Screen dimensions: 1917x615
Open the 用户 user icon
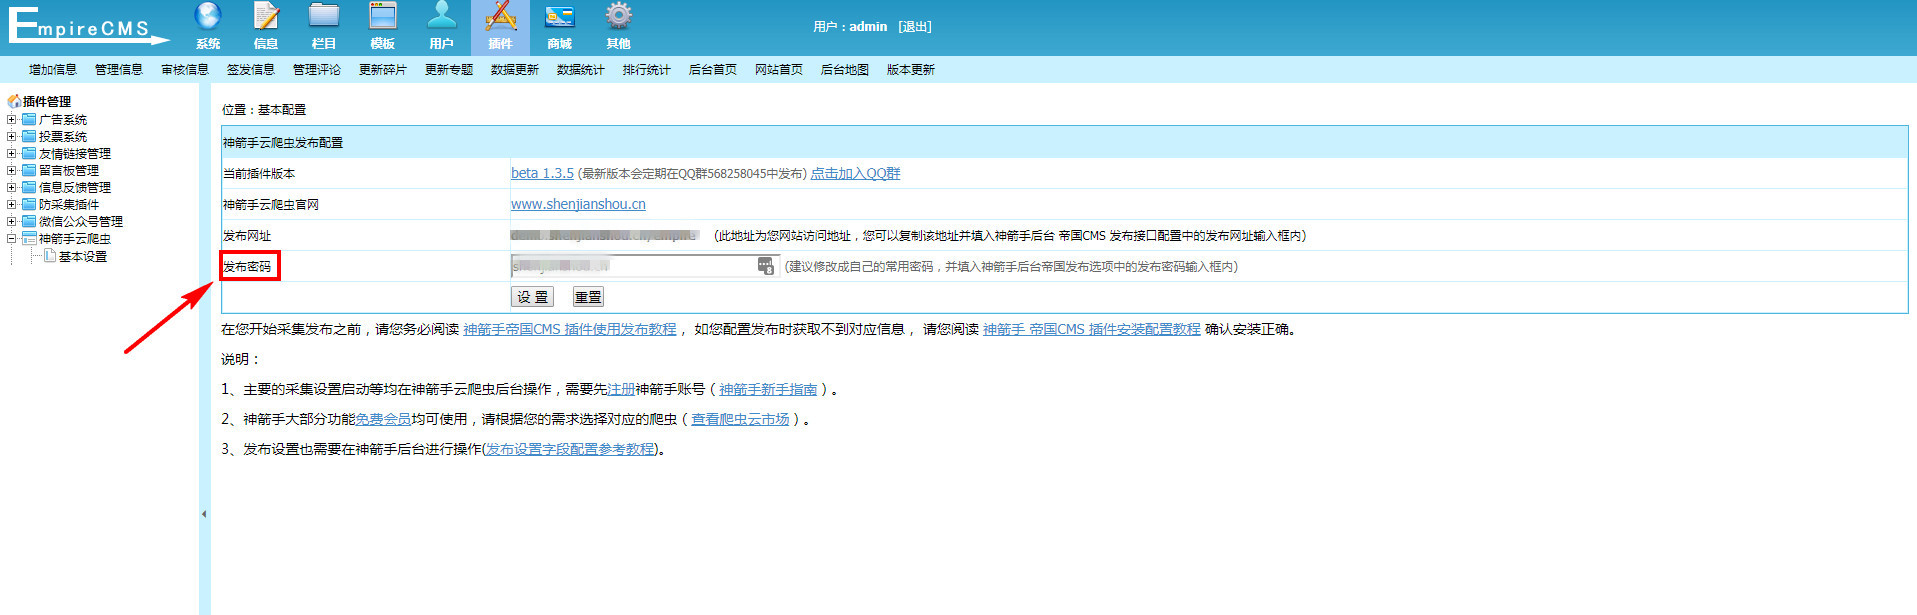[442, 17]
